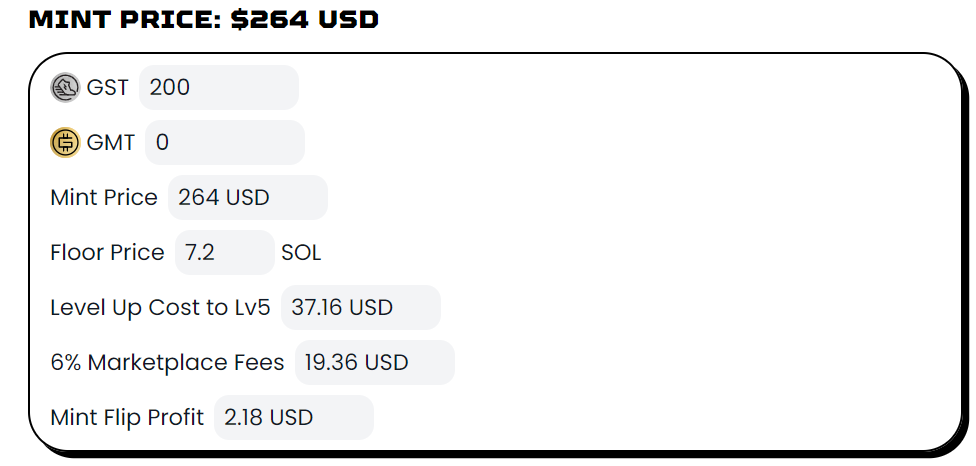Click the Level Up Cost to Lv5 label
Screen dimensions: 976x466
(161, 307)
